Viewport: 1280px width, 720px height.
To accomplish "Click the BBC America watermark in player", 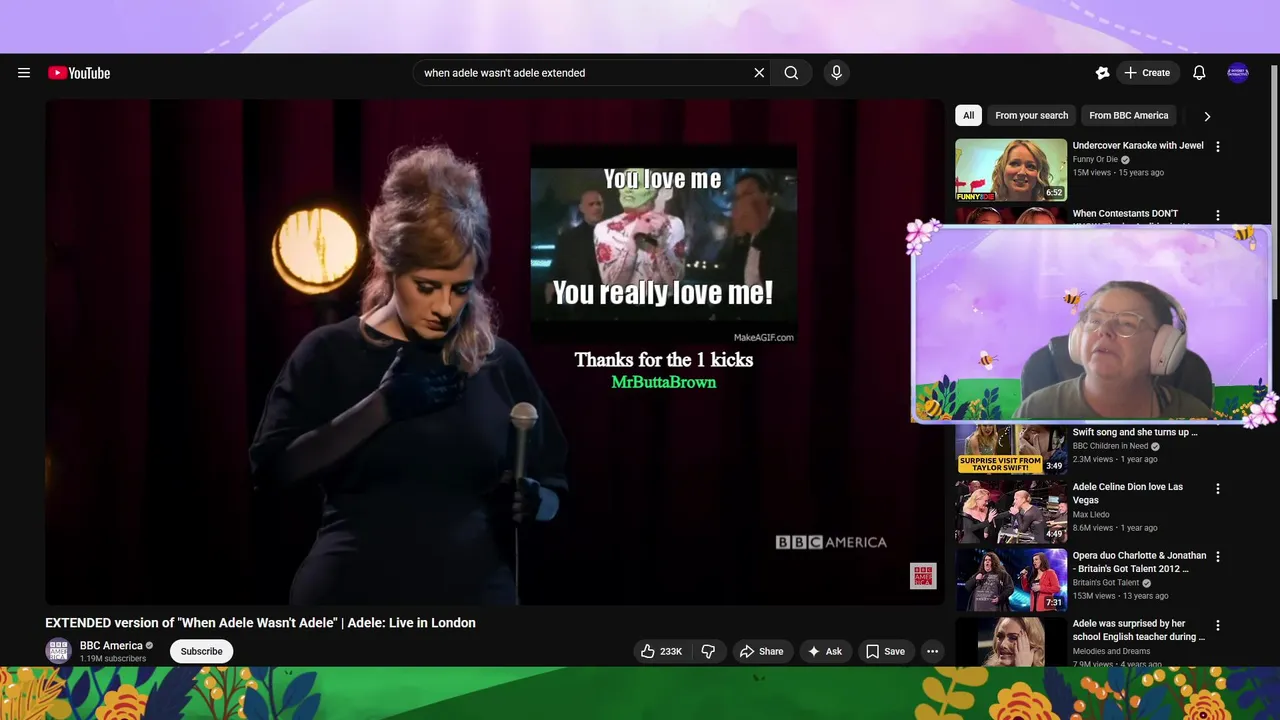I will [x=923, y=576].
